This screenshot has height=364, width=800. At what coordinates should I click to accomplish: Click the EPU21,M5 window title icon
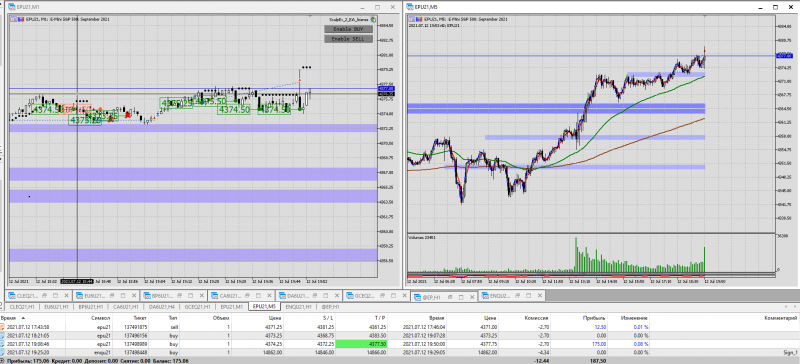coord(410,7)
